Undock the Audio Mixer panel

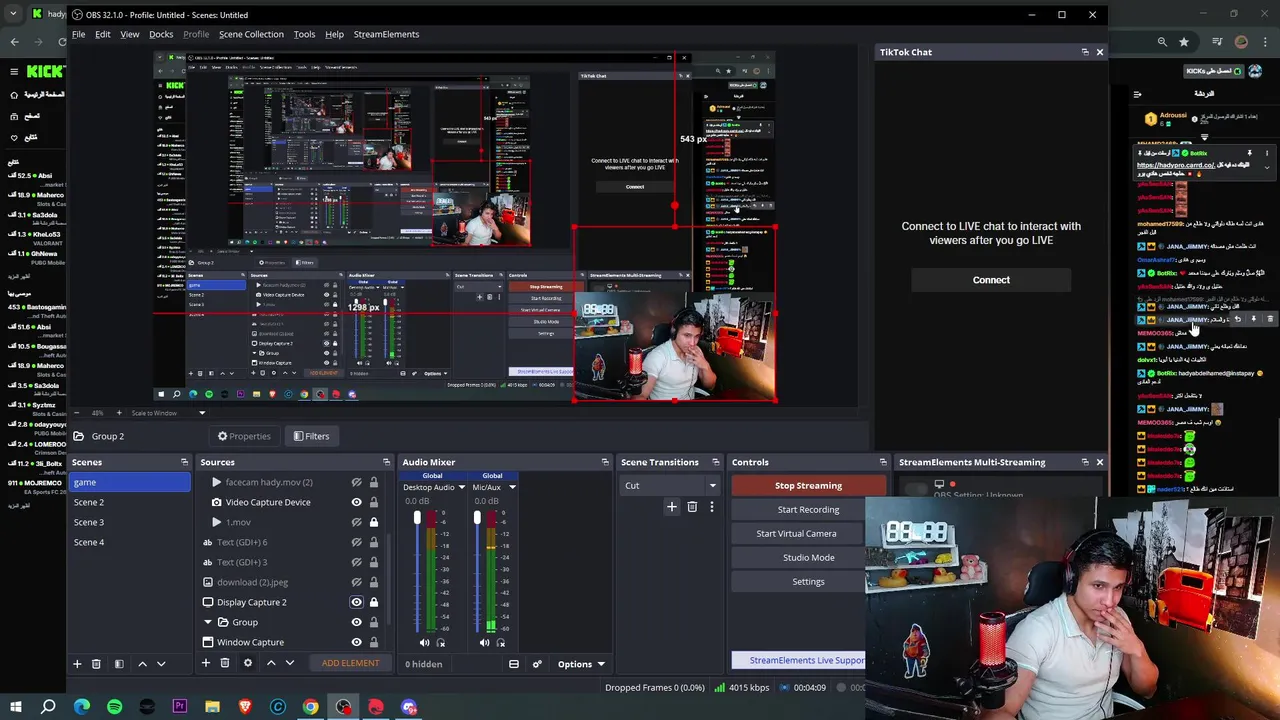click(x=605, y=462)
